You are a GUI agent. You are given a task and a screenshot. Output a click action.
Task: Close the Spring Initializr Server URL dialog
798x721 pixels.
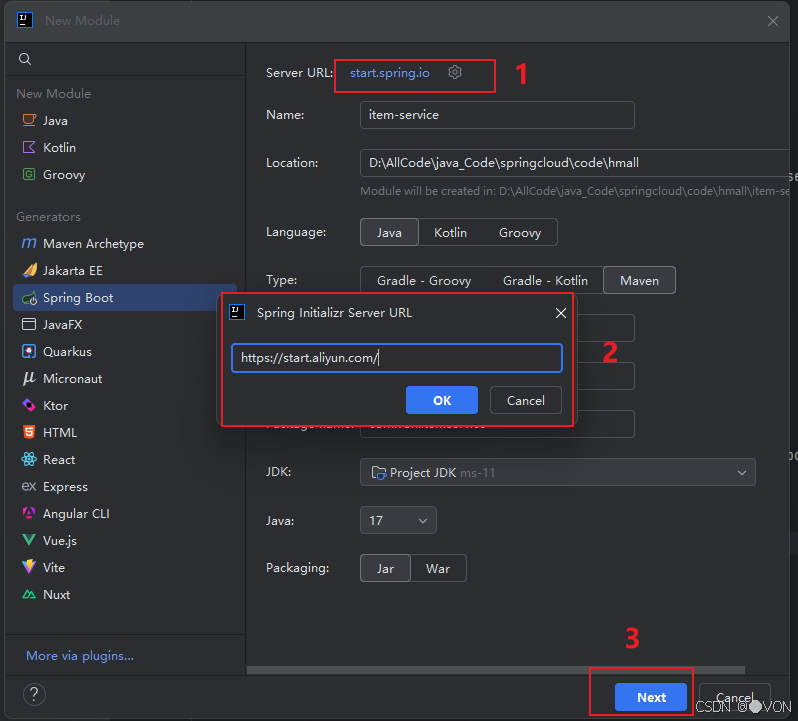point(561,313)
